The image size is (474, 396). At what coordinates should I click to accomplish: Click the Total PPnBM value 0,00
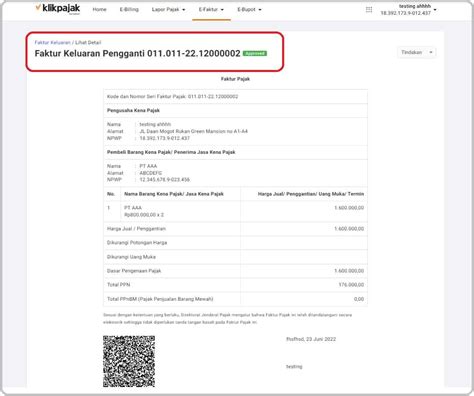coord(359,299)
